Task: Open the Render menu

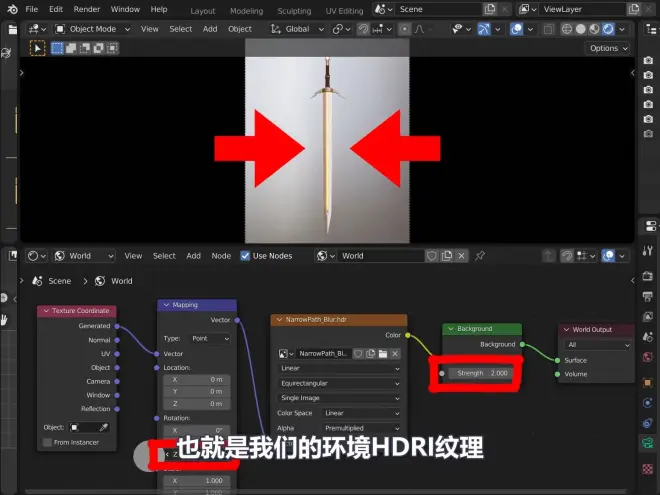Action: (87, 9)
